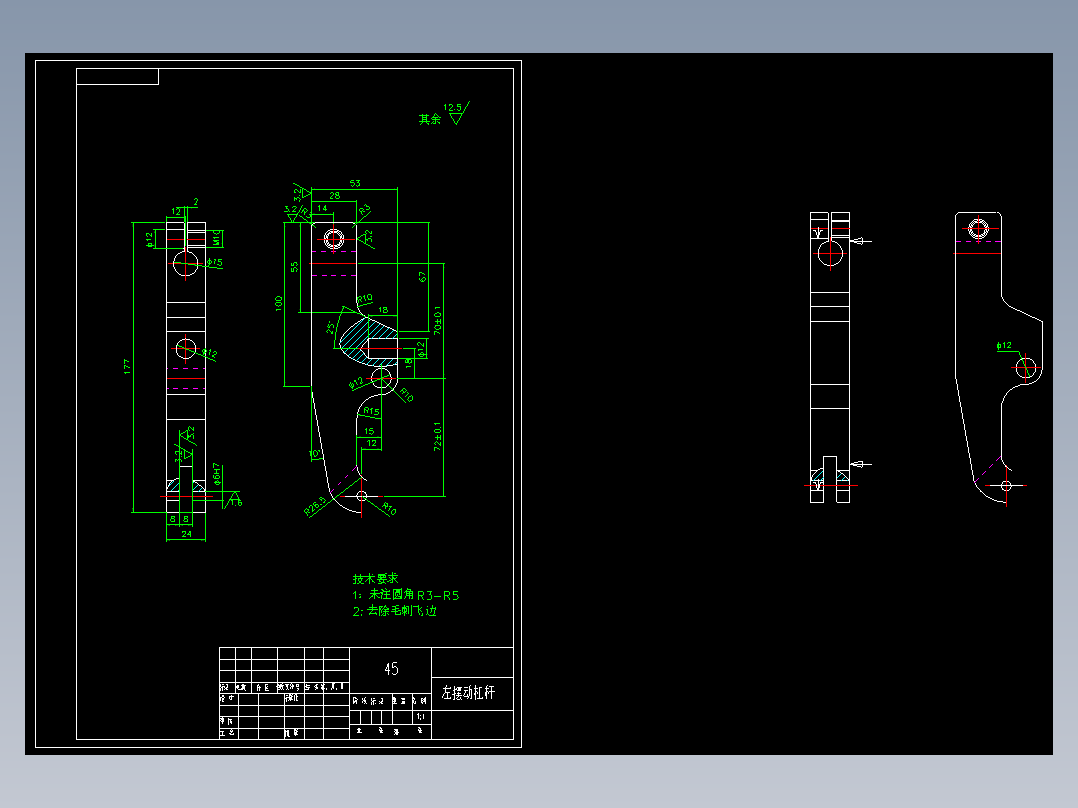Pick the φ15 hole diameter label

pyautogui.click(x=214, y=263)
